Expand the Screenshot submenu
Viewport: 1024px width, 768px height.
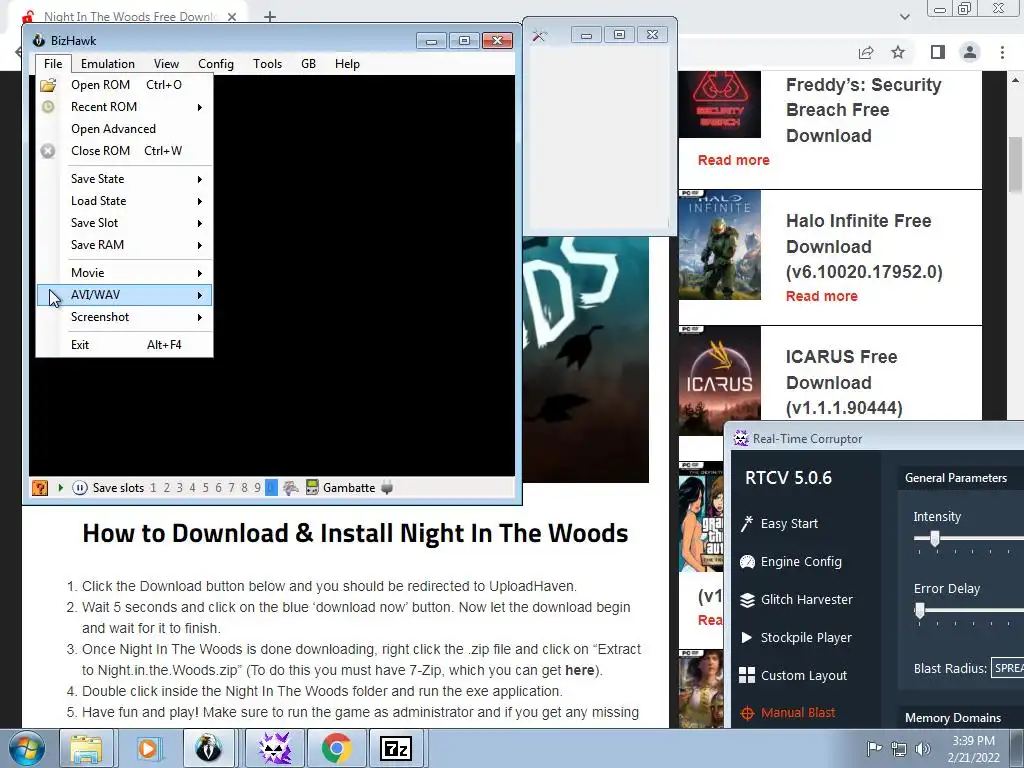[124, 317]
